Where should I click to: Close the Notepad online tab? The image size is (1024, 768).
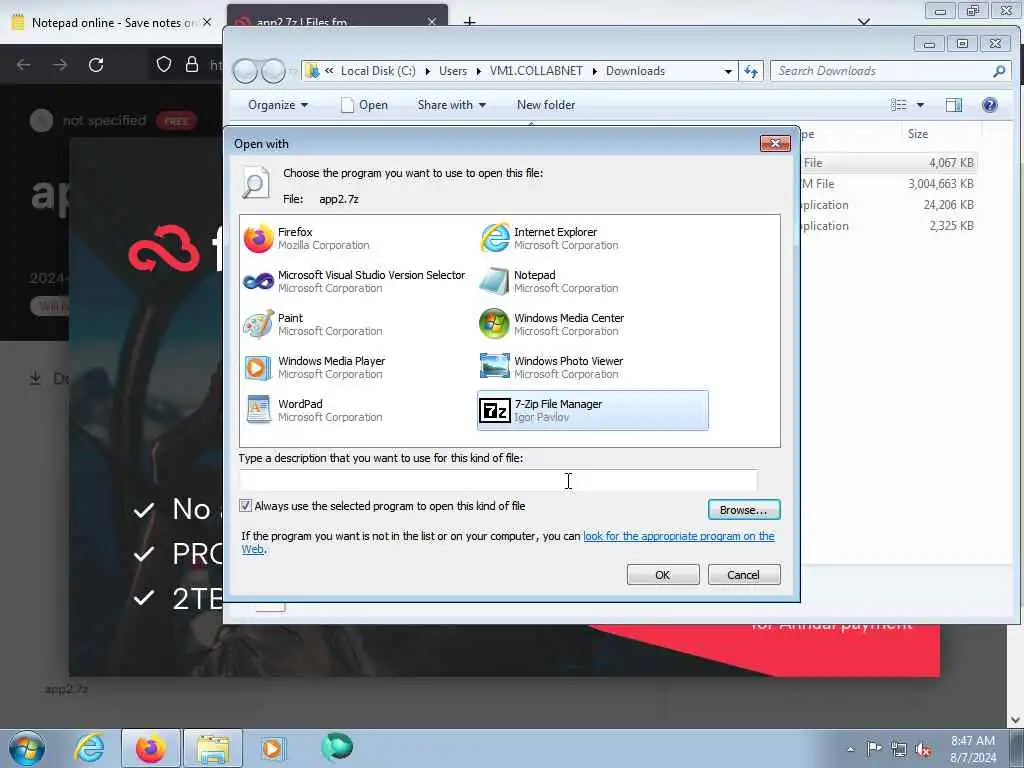(207, 22)
